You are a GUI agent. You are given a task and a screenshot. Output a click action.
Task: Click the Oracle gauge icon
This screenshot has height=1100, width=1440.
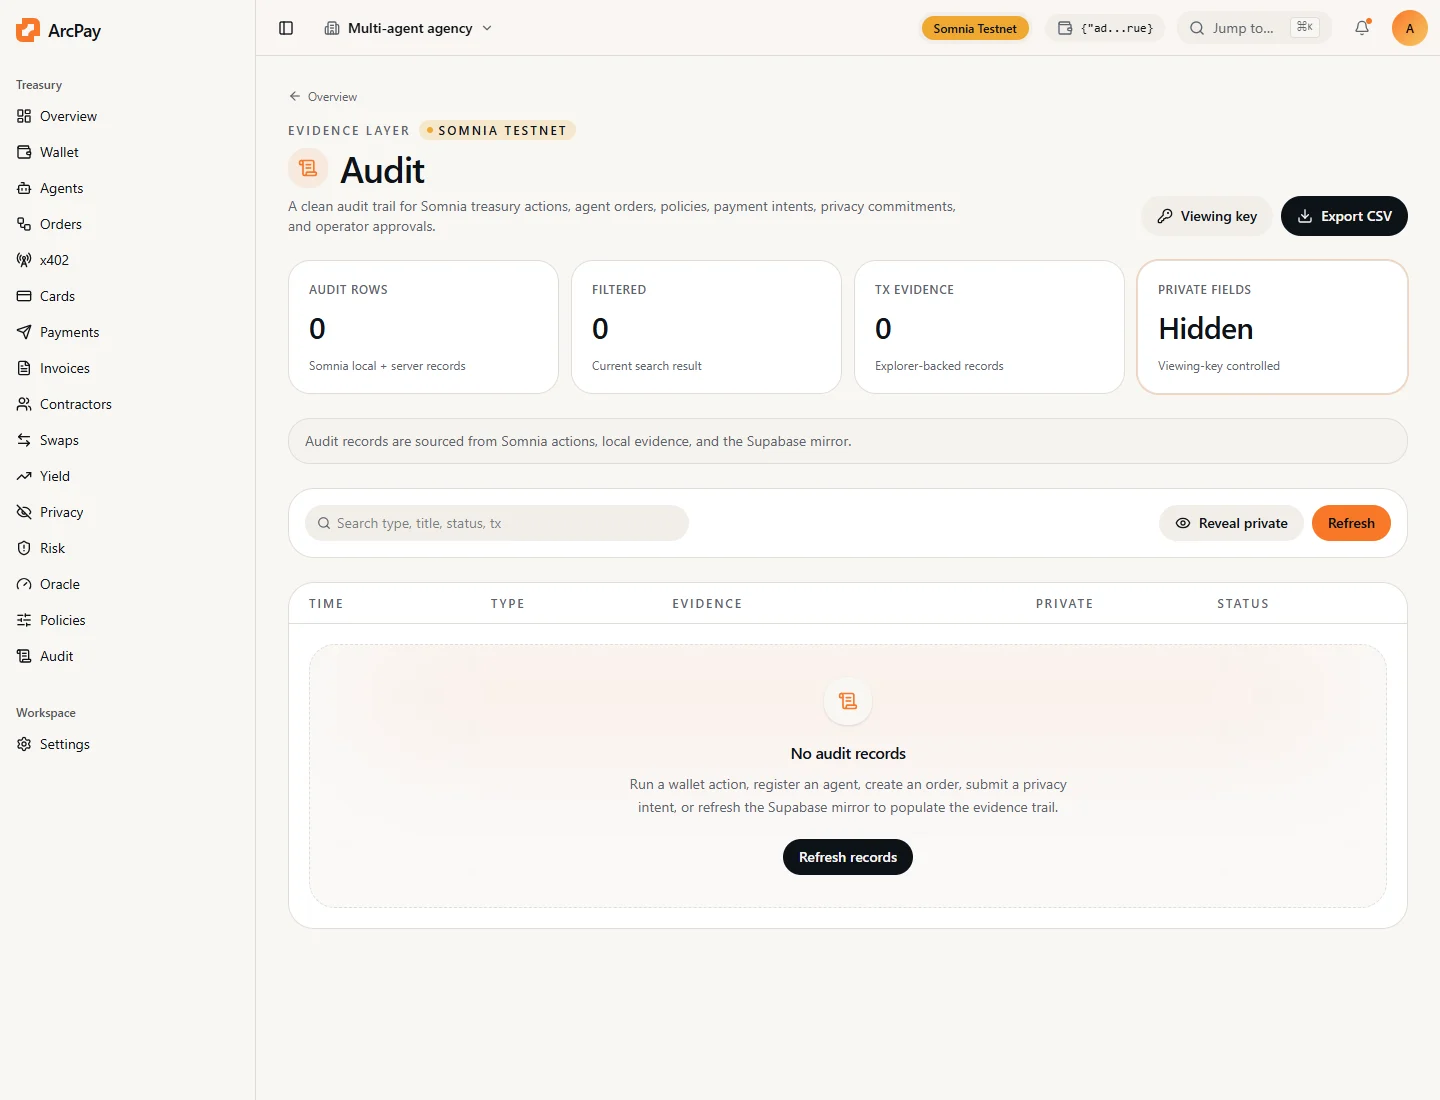click(24, 584)
